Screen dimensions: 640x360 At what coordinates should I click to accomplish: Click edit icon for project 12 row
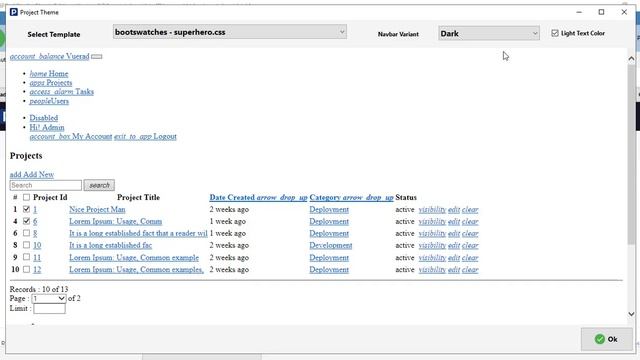click(454, 270)
